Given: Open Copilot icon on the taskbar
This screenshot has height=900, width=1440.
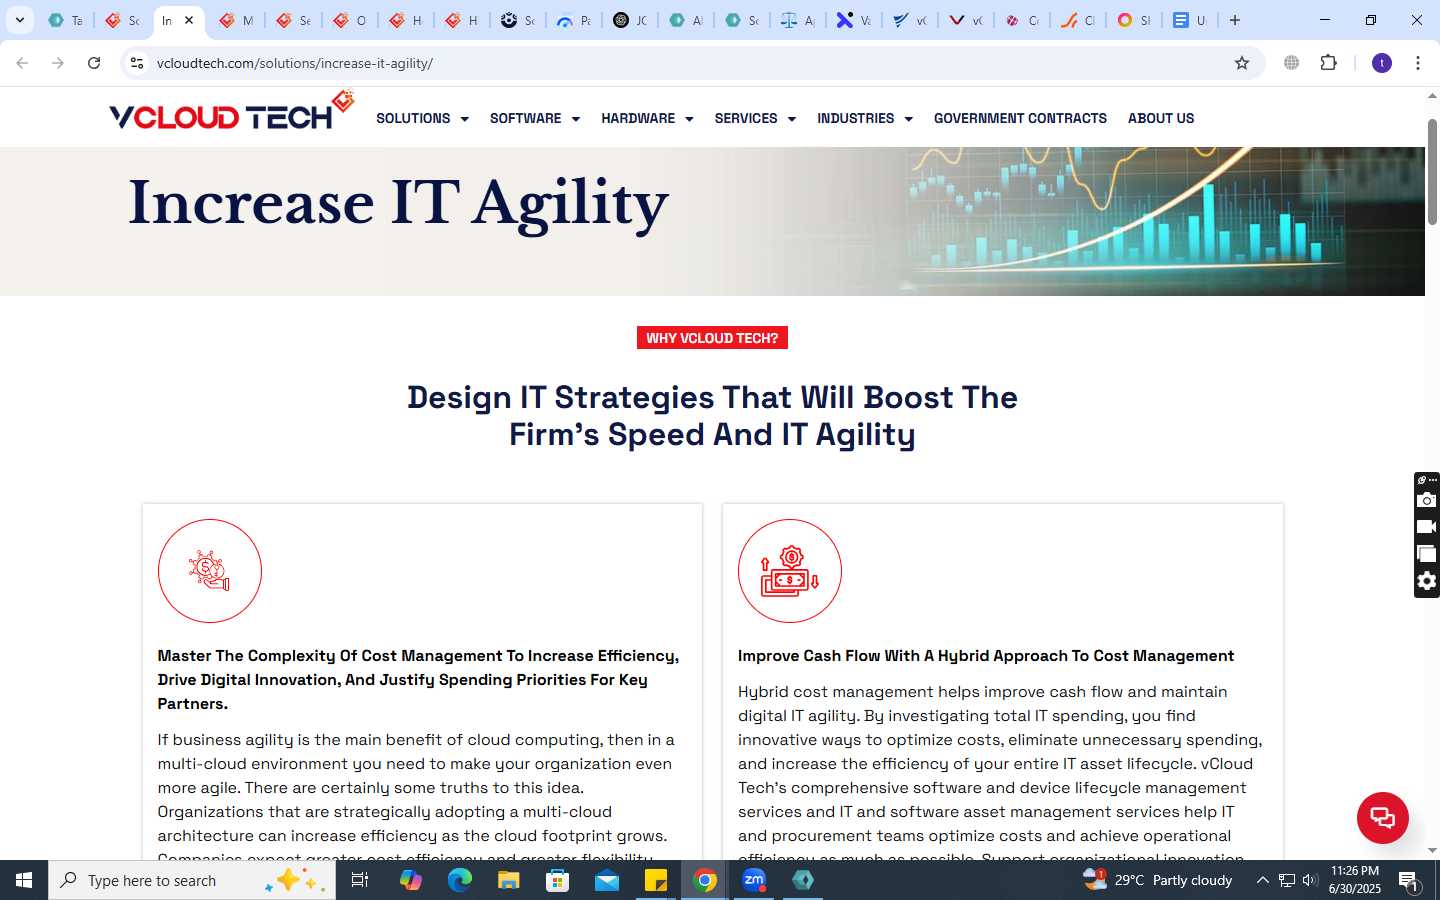Looking at the screenshot, I should tap(410, 880).
